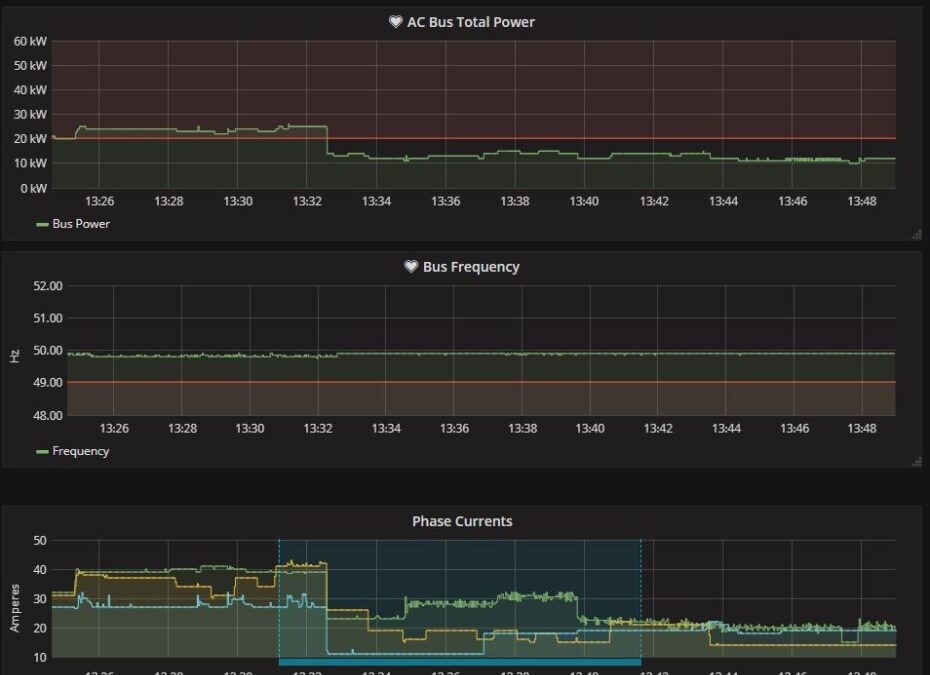930x675 pixels.
Task: Click the 40 kW axis label
Action: (30, 90)
